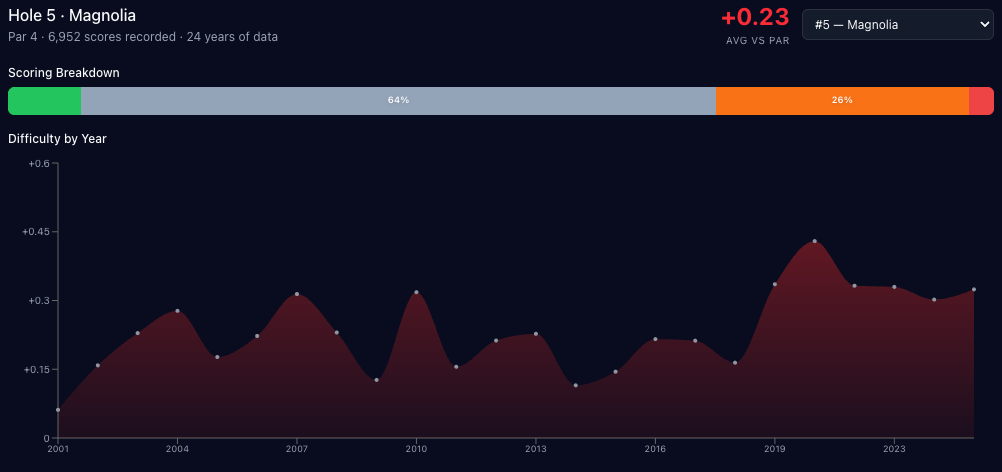
Task: Select the red segment at bar end
Action: coord(980,101)
